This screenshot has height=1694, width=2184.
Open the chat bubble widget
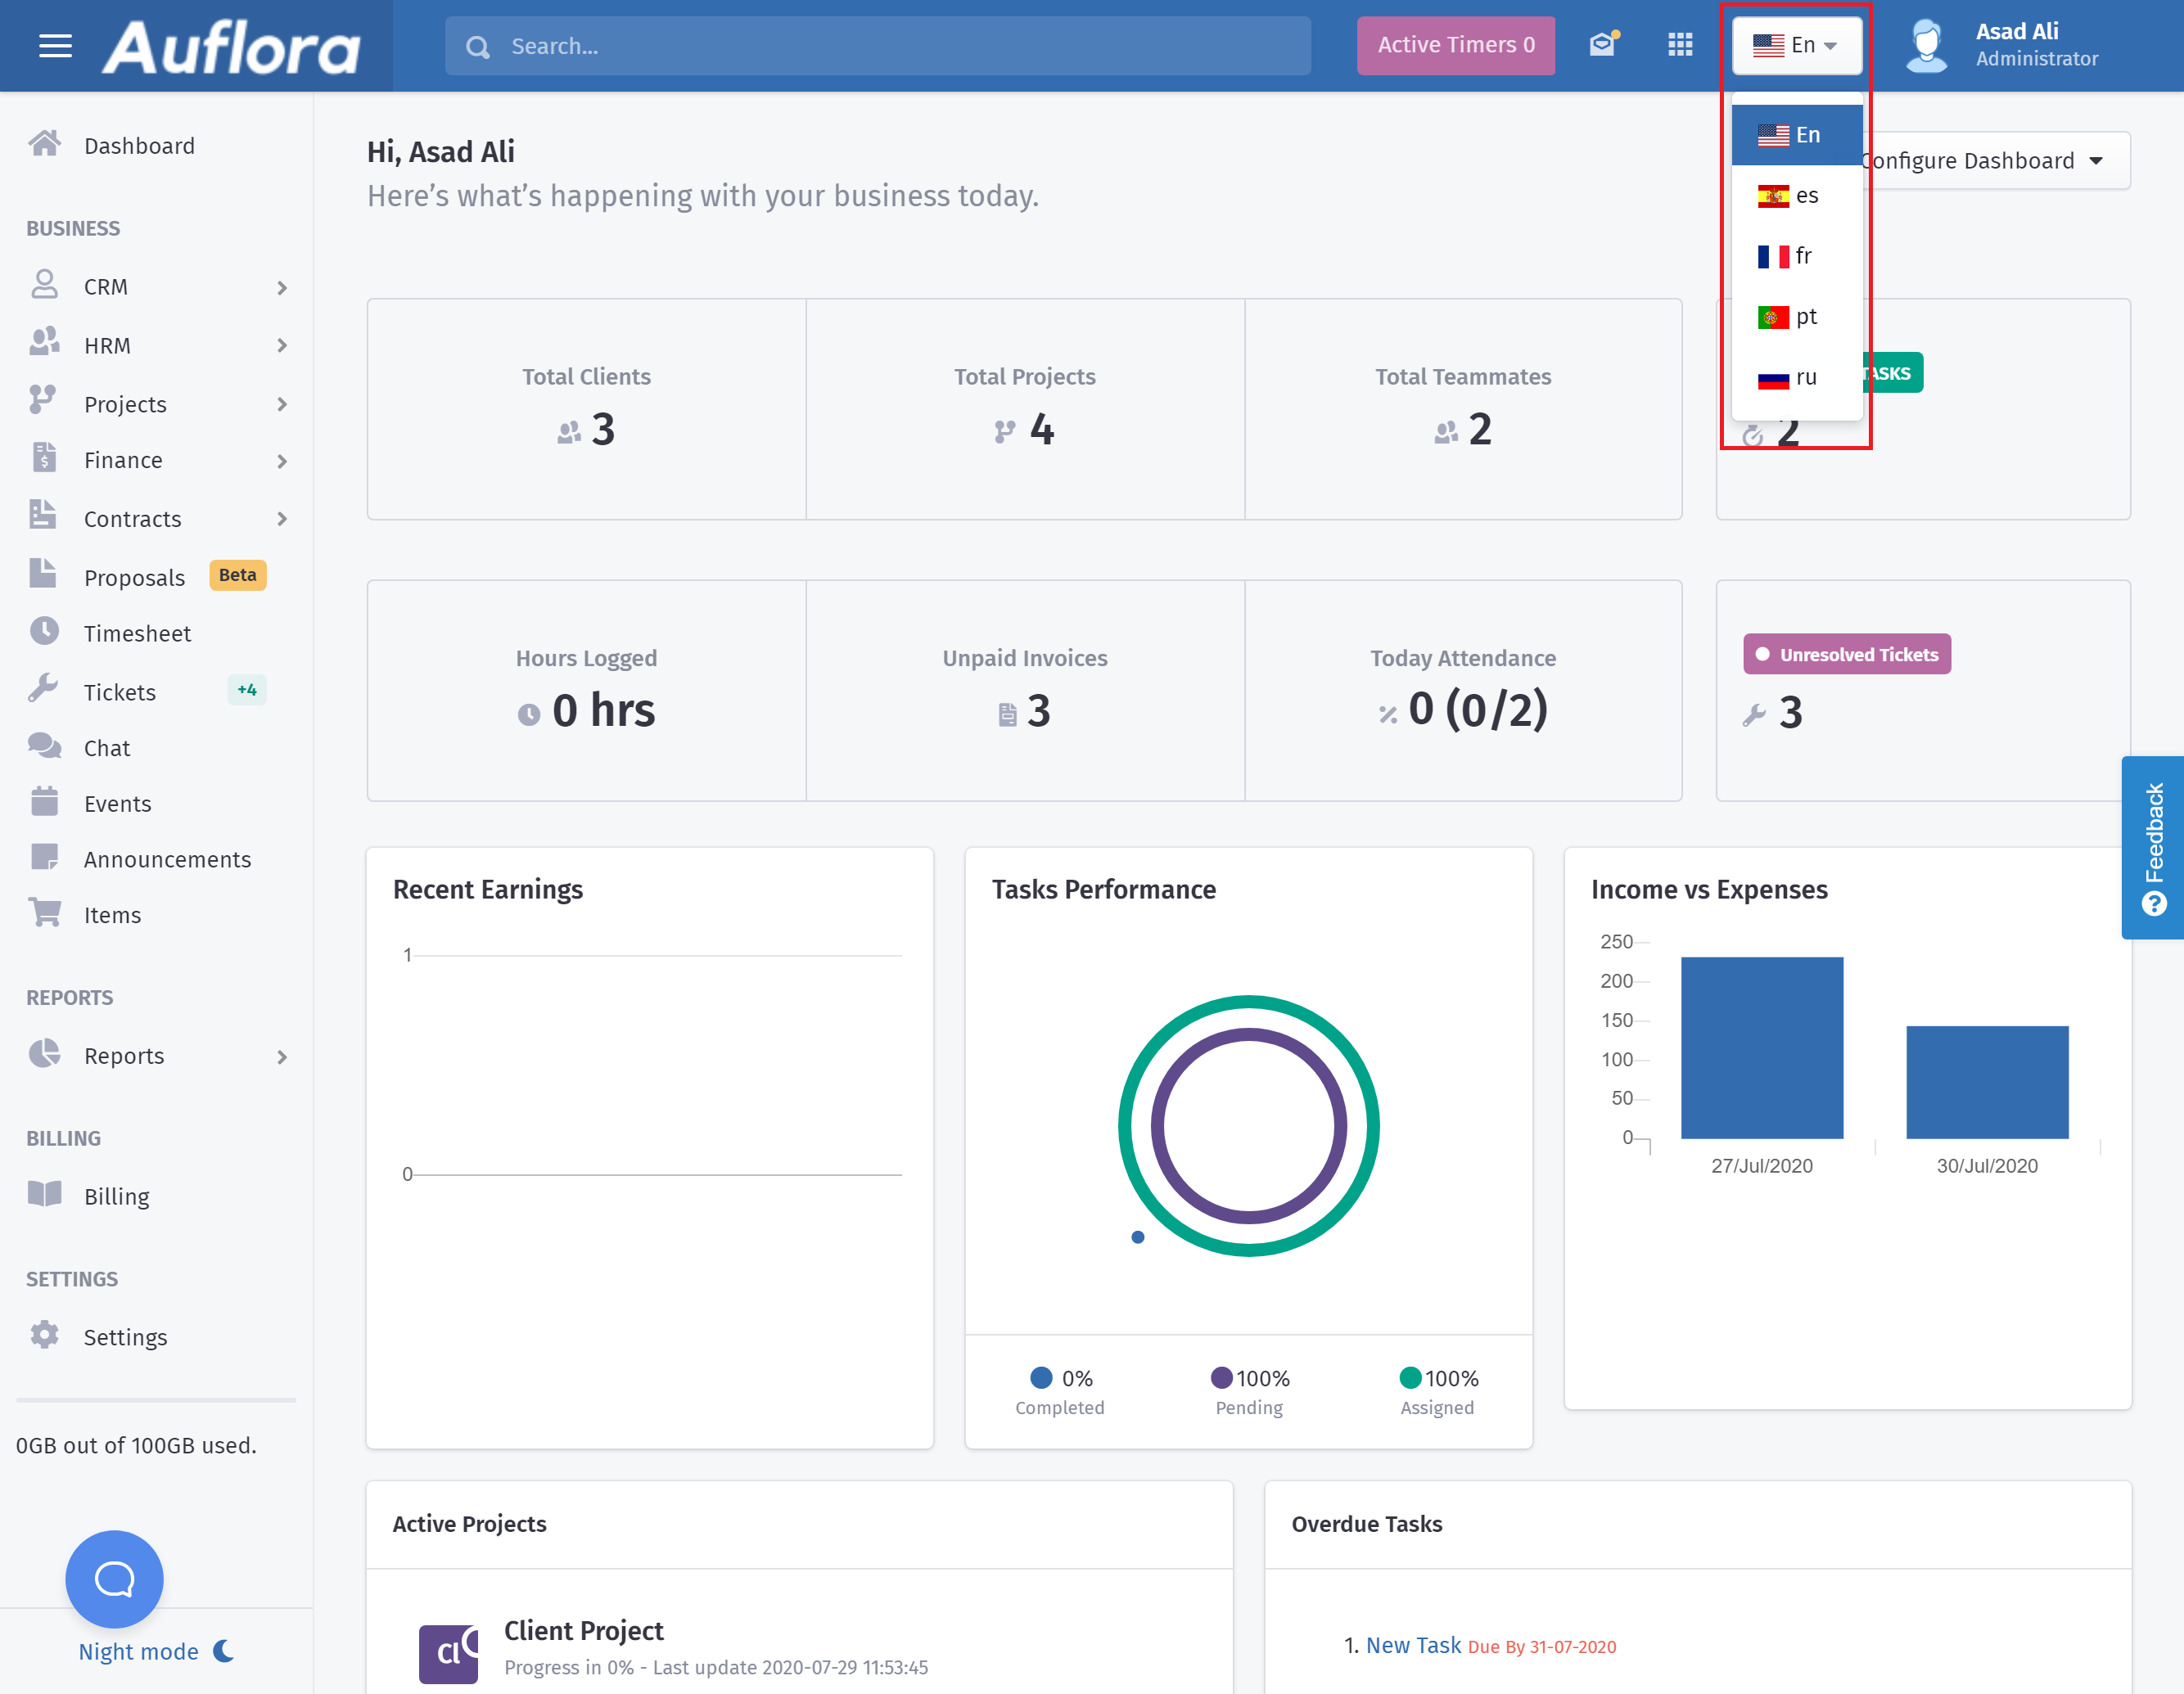114,1578
